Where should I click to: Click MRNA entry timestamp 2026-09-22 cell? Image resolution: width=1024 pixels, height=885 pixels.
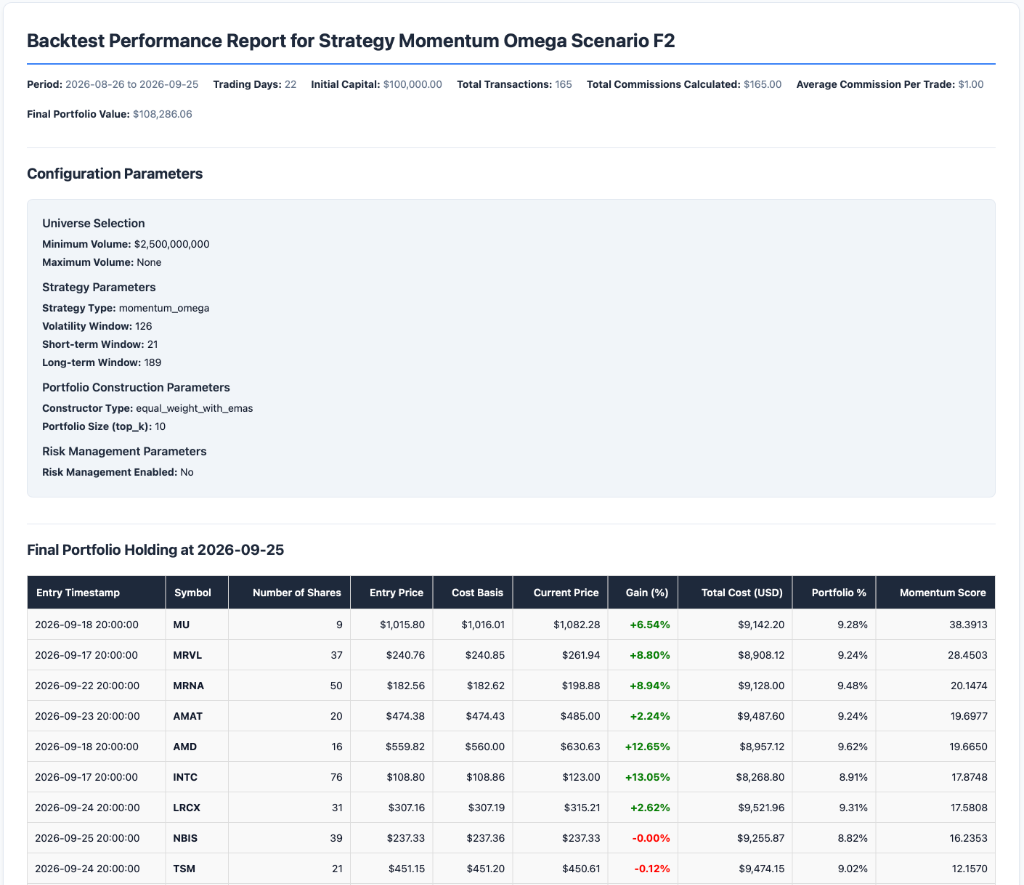point(96,686)
